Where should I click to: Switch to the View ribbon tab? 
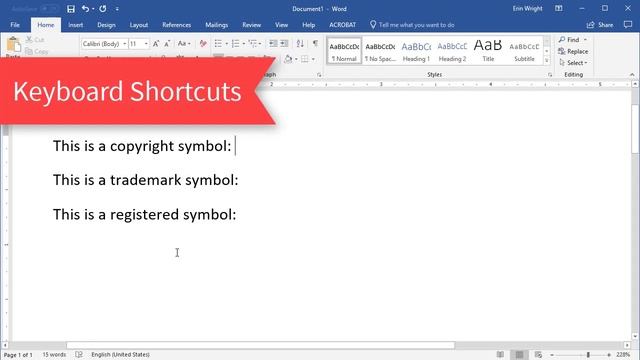tap(281, 25)
